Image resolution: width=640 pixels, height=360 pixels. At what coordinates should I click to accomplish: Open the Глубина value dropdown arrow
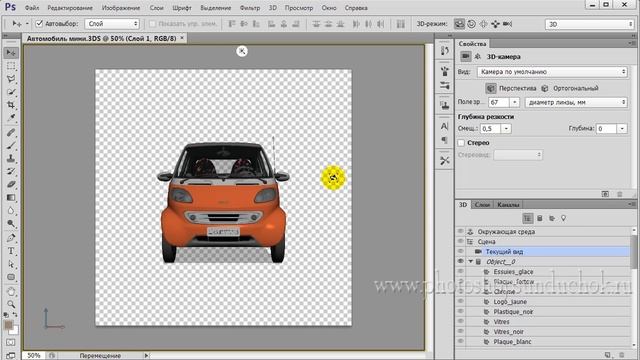622,129
